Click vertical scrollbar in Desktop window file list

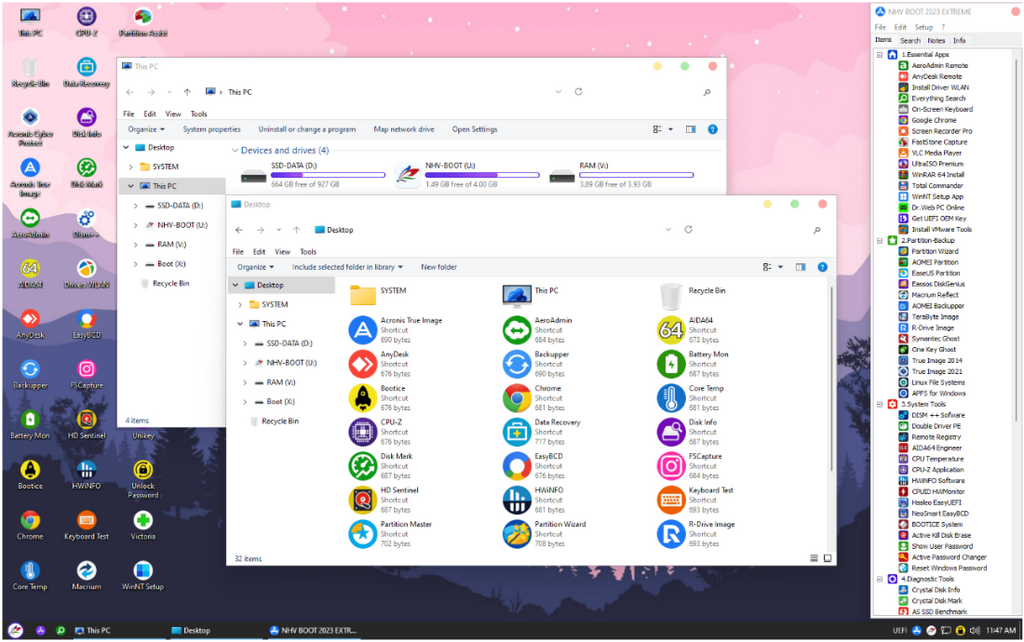831,379
